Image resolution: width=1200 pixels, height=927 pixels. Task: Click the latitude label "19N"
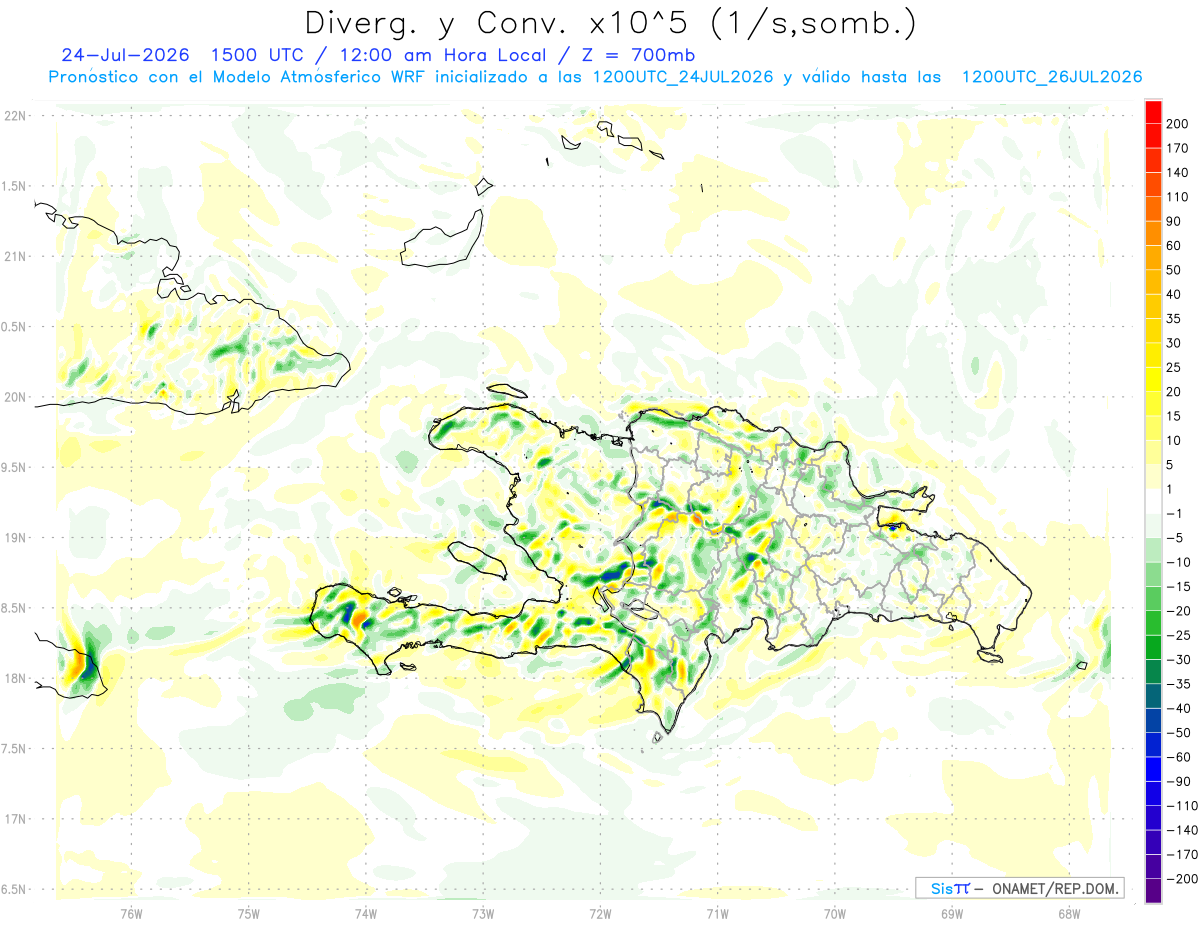pyautogui.click(x=15, y=538)
